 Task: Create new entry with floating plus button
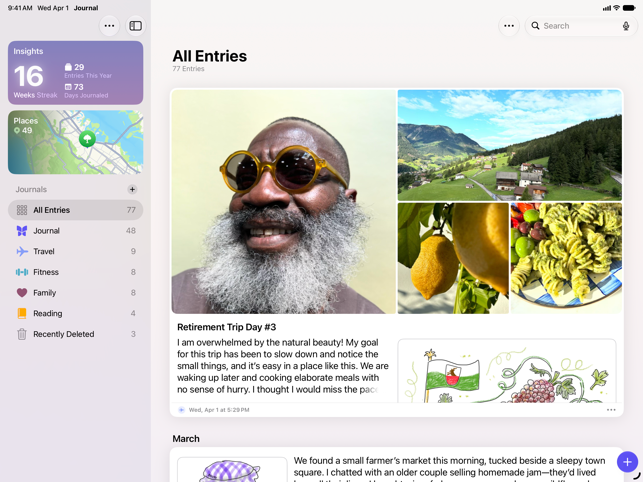click(x=627, y=462)
